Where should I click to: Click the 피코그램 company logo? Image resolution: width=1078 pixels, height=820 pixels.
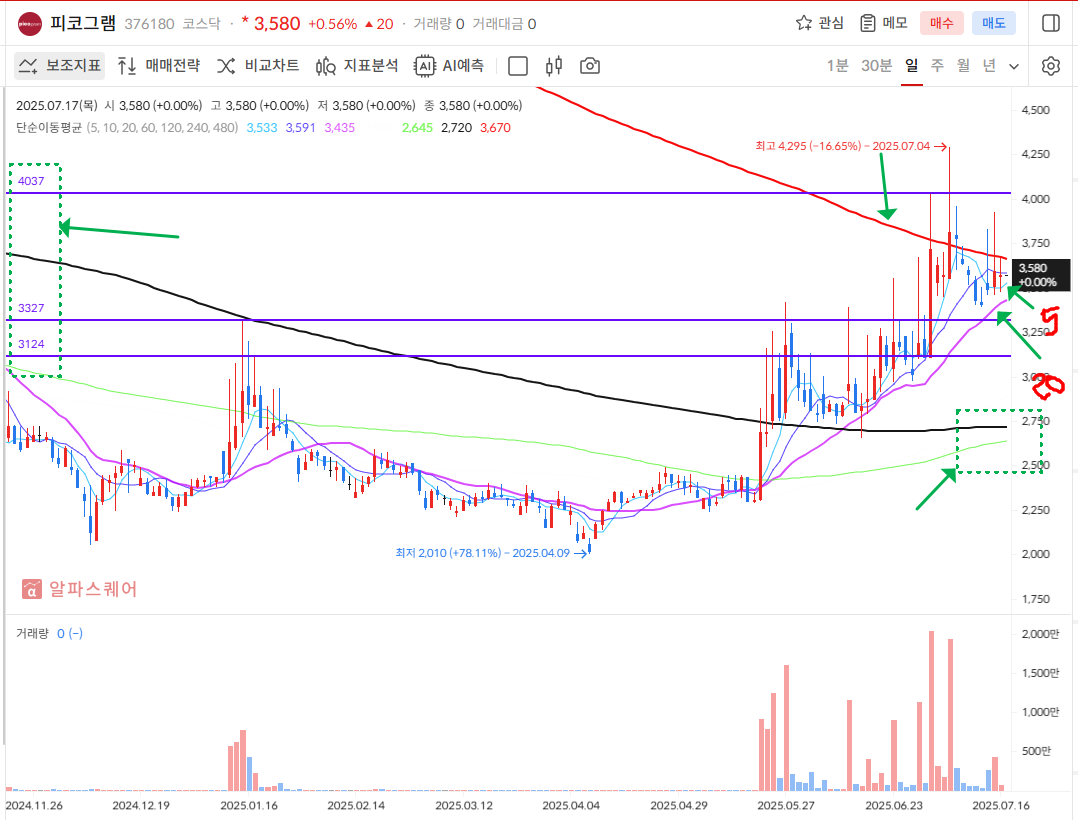28,23
